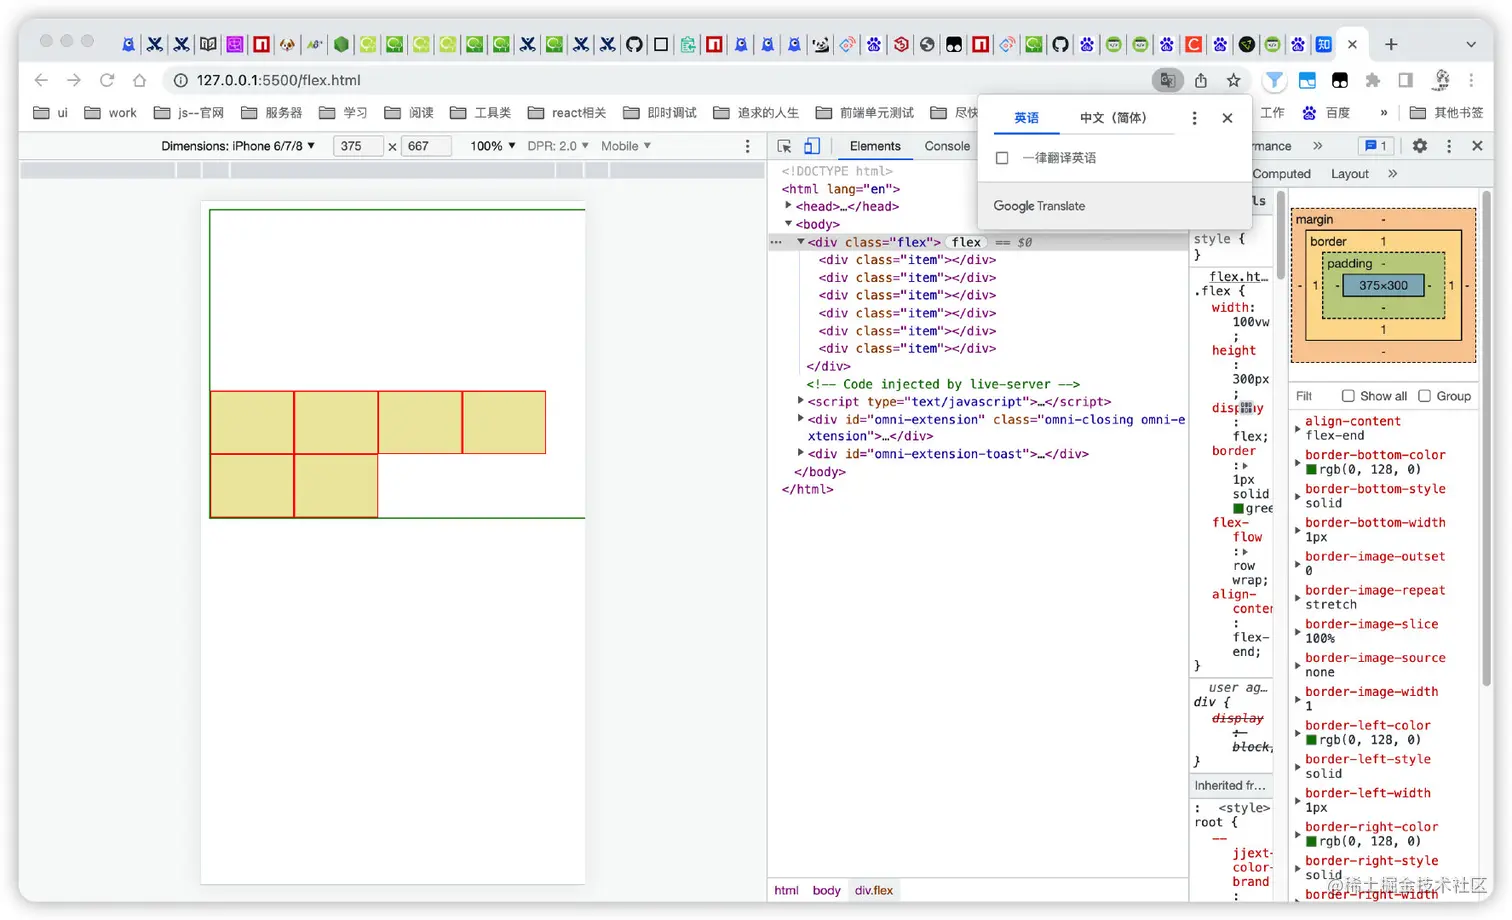Click the green color swatch in border rule

coord(1238,509)
